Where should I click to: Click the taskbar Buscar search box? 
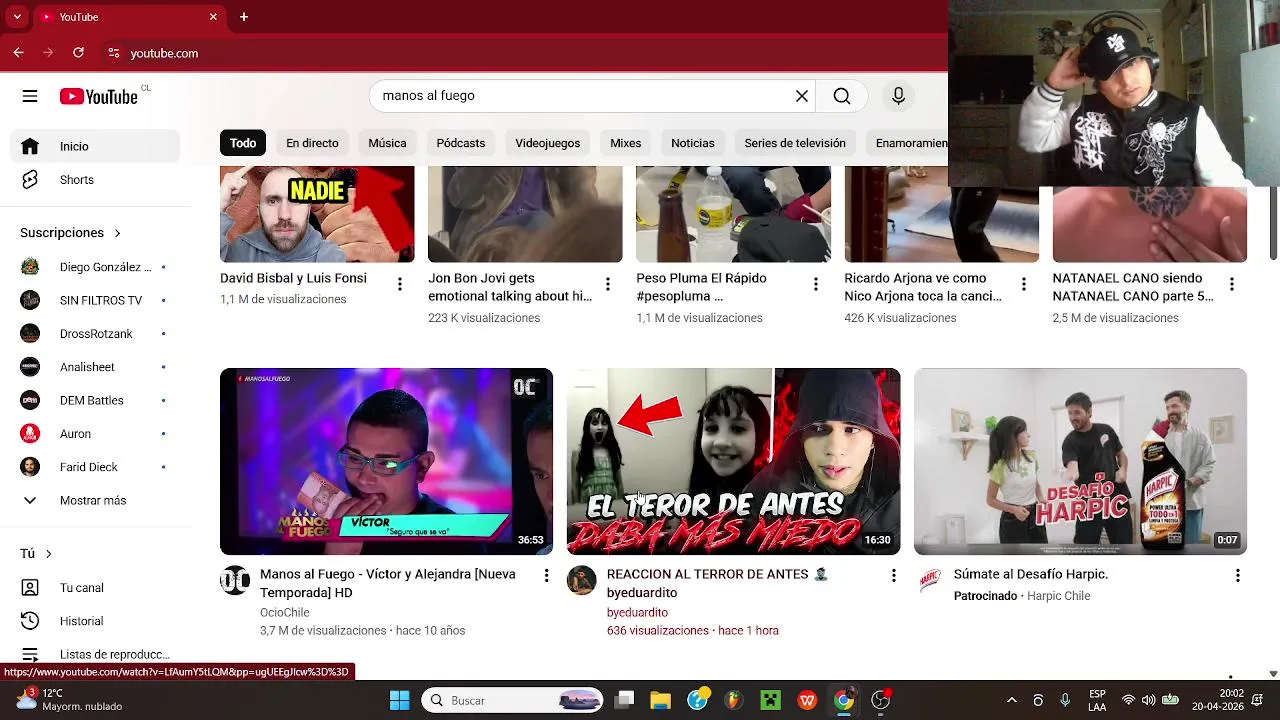point(512,700)
